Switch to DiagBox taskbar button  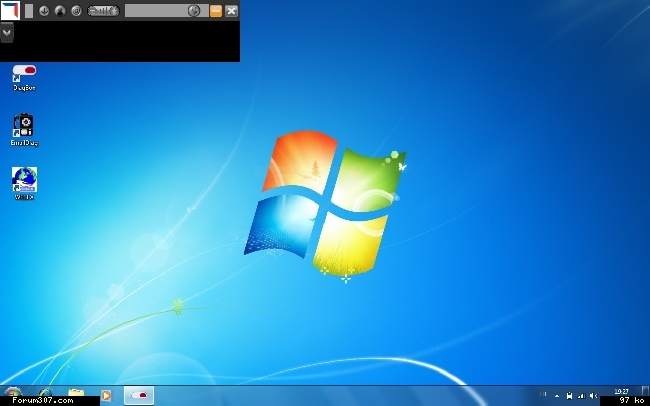(x=139, y=395)
